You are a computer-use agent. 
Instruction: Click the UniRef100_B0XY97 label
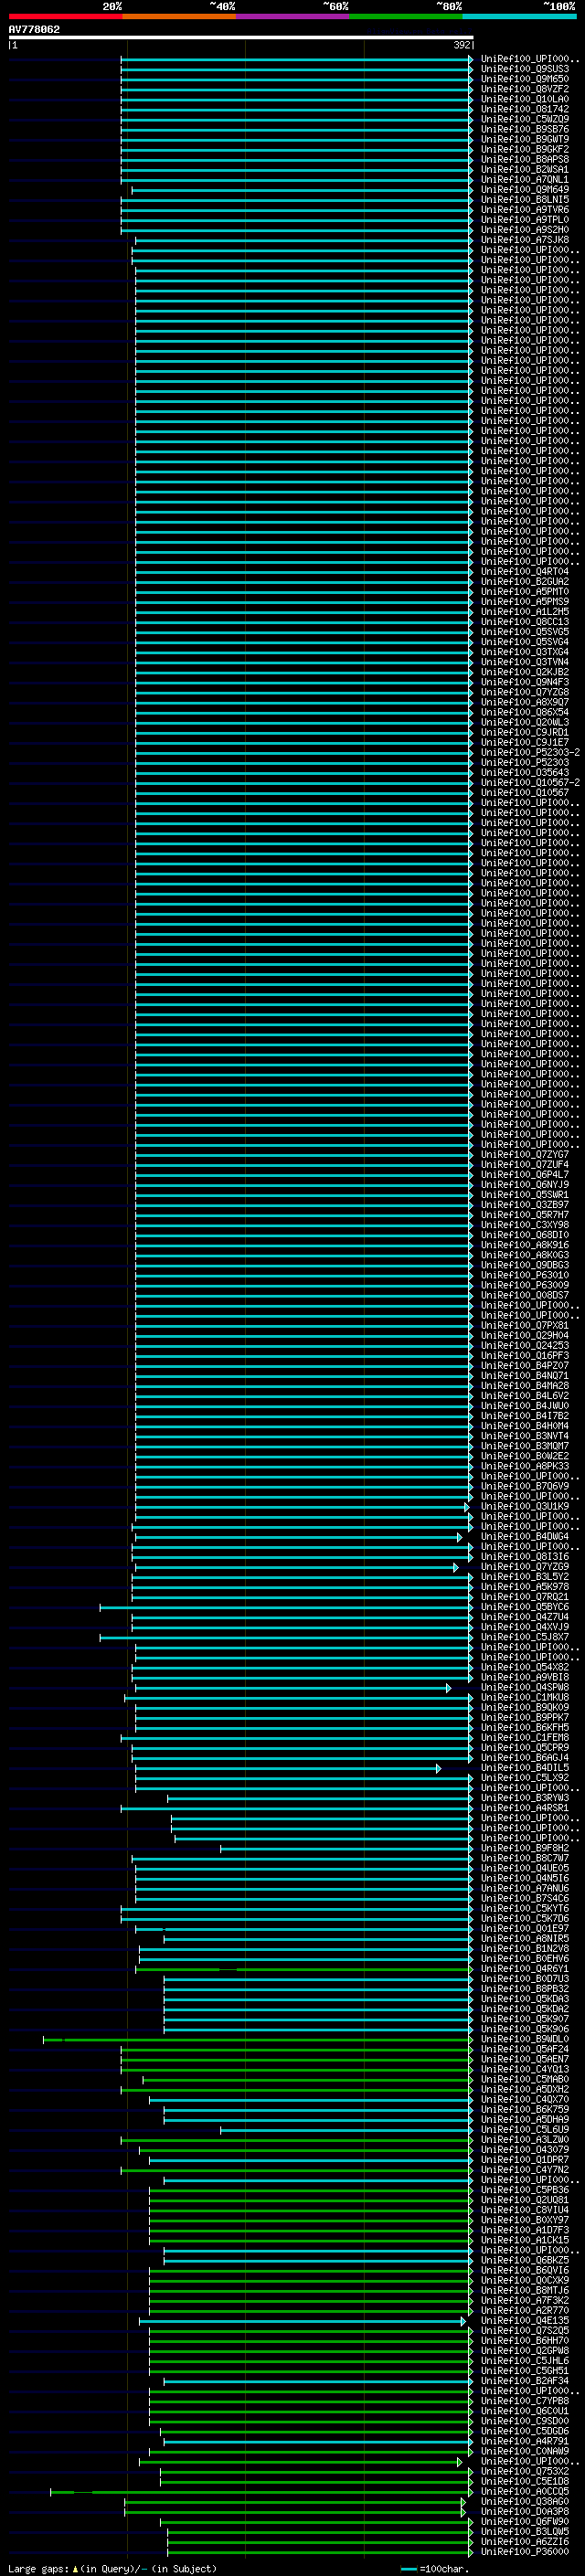click(x=525, y=2220)
